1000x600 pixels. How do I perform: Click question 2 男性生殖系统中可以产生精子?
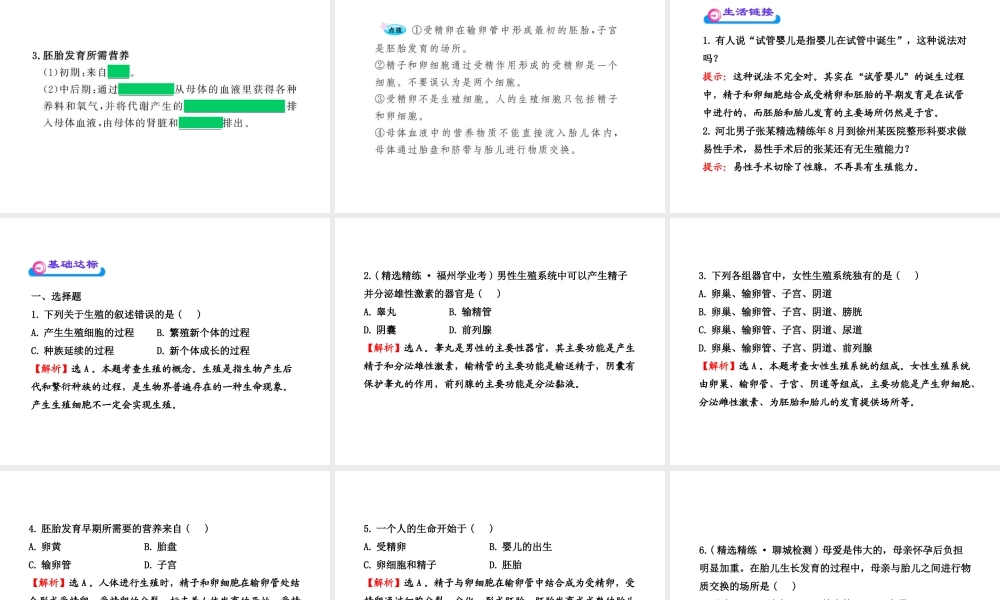point(496,284)
